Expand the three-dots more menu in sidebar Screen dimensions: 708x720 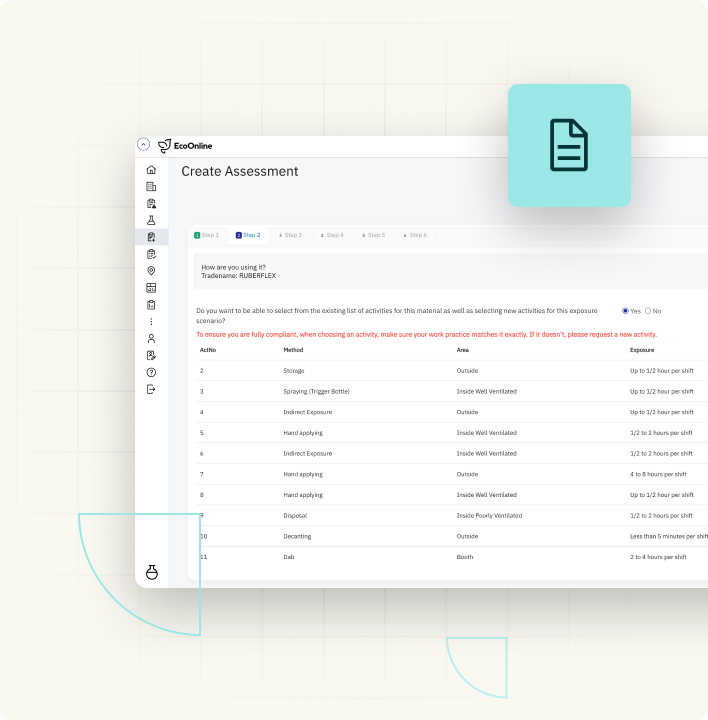point(151,322)
